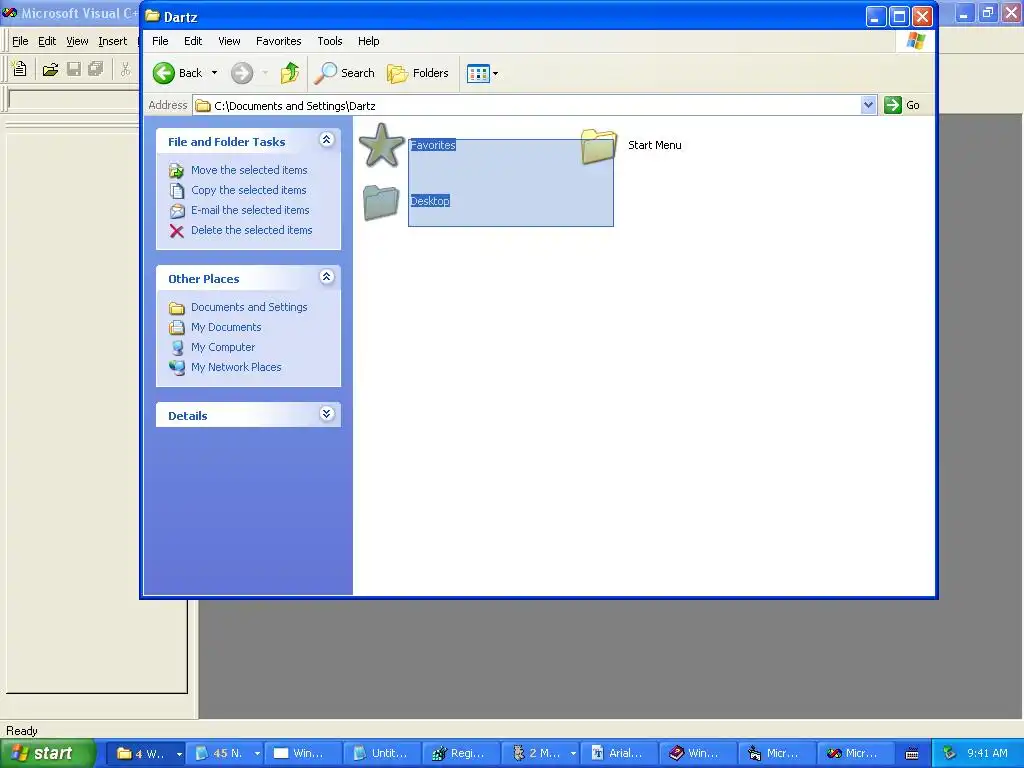Click the Documents and Settings folder icon
Viewport: 1024px width, 768px height.
tap(176, 308)
